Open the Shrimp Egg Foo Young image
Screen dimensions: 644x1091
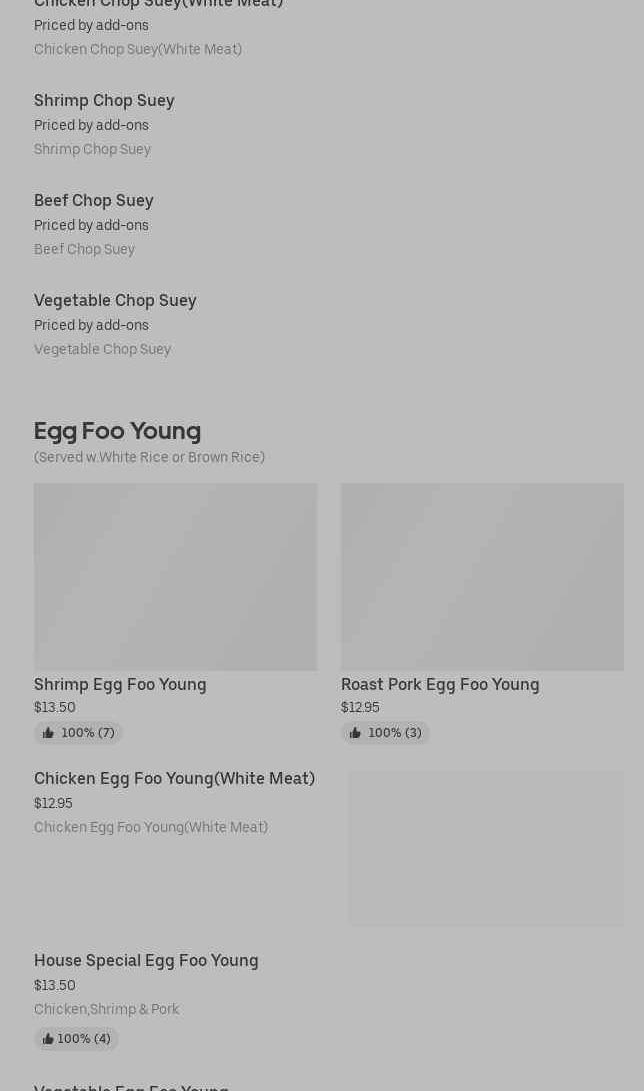175,577
